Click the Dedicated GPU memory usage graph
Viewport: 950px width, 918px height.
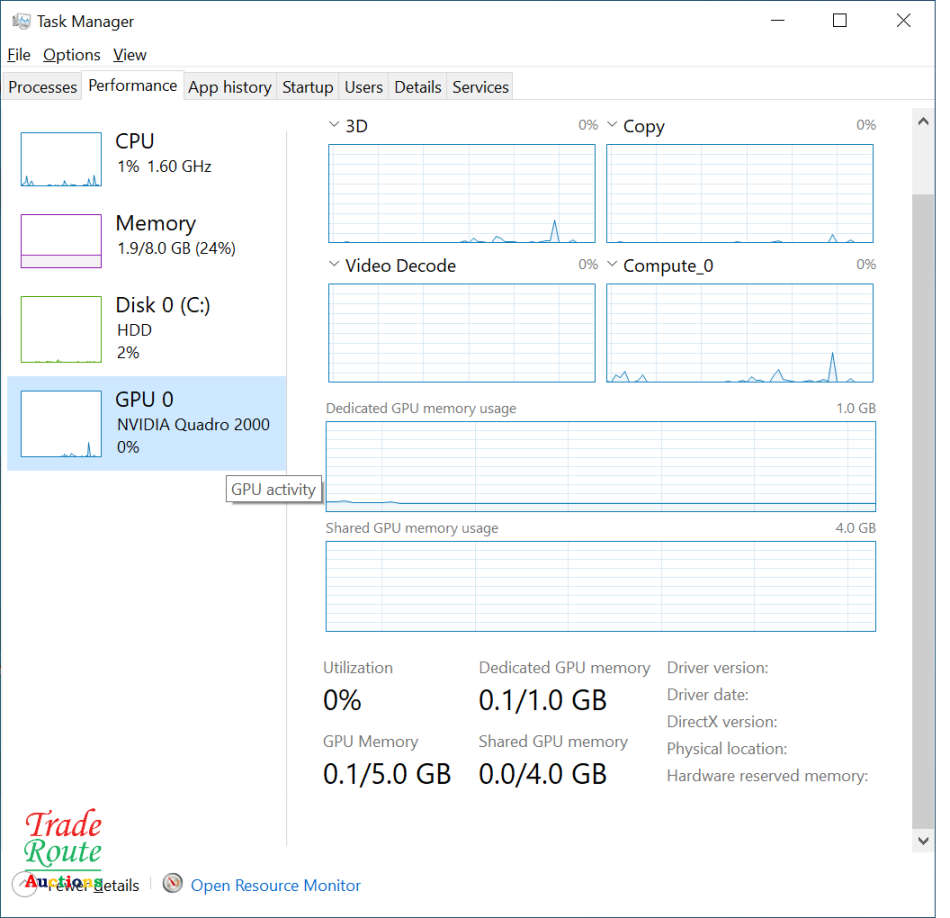tap(600, 466)
